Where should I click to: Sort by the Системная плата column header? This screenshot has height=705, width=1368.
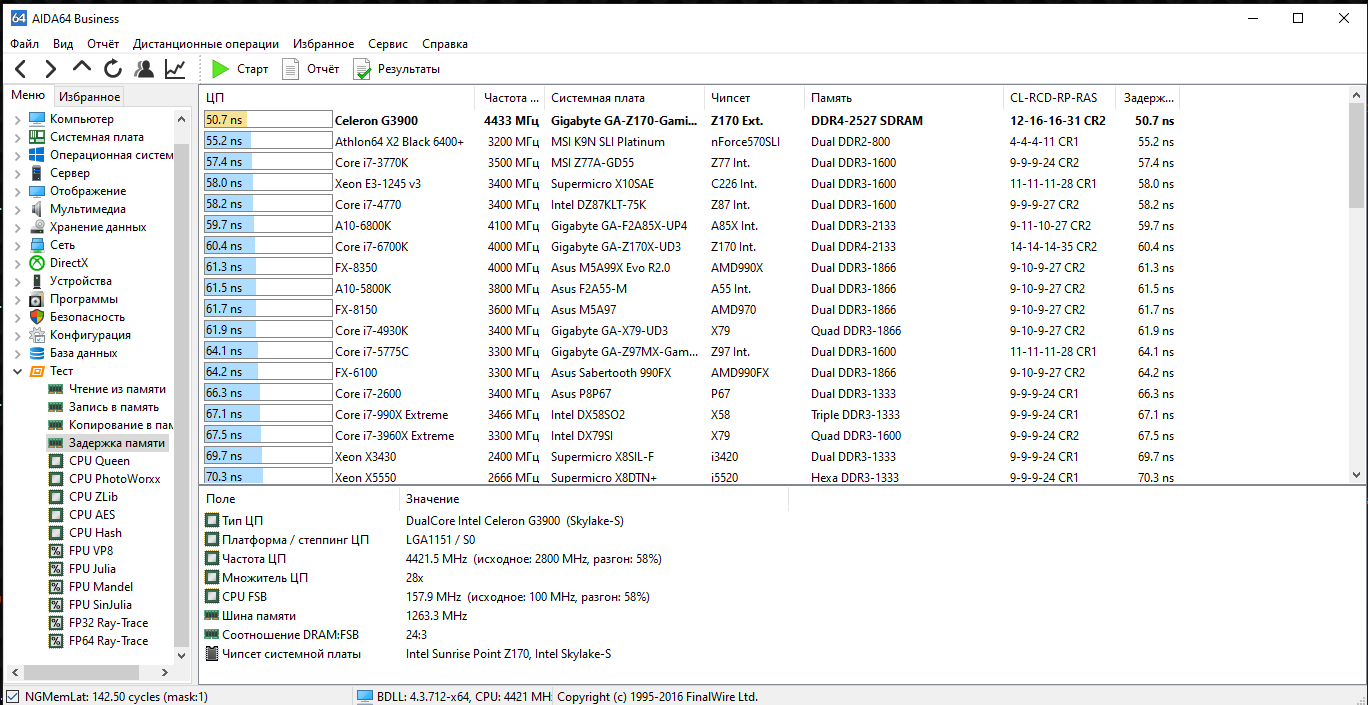pos(625,98)
